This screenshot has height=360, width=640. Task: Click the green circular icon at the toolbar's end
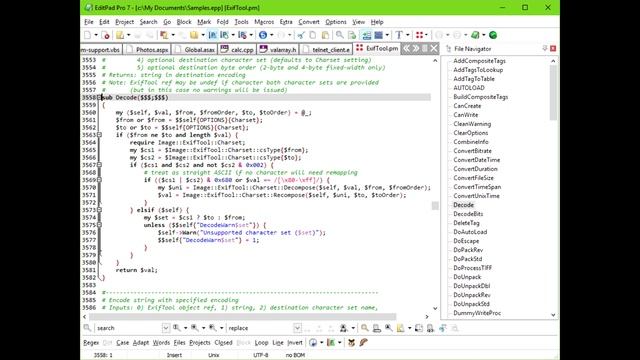pyautogui.click(x=493, y=35)
